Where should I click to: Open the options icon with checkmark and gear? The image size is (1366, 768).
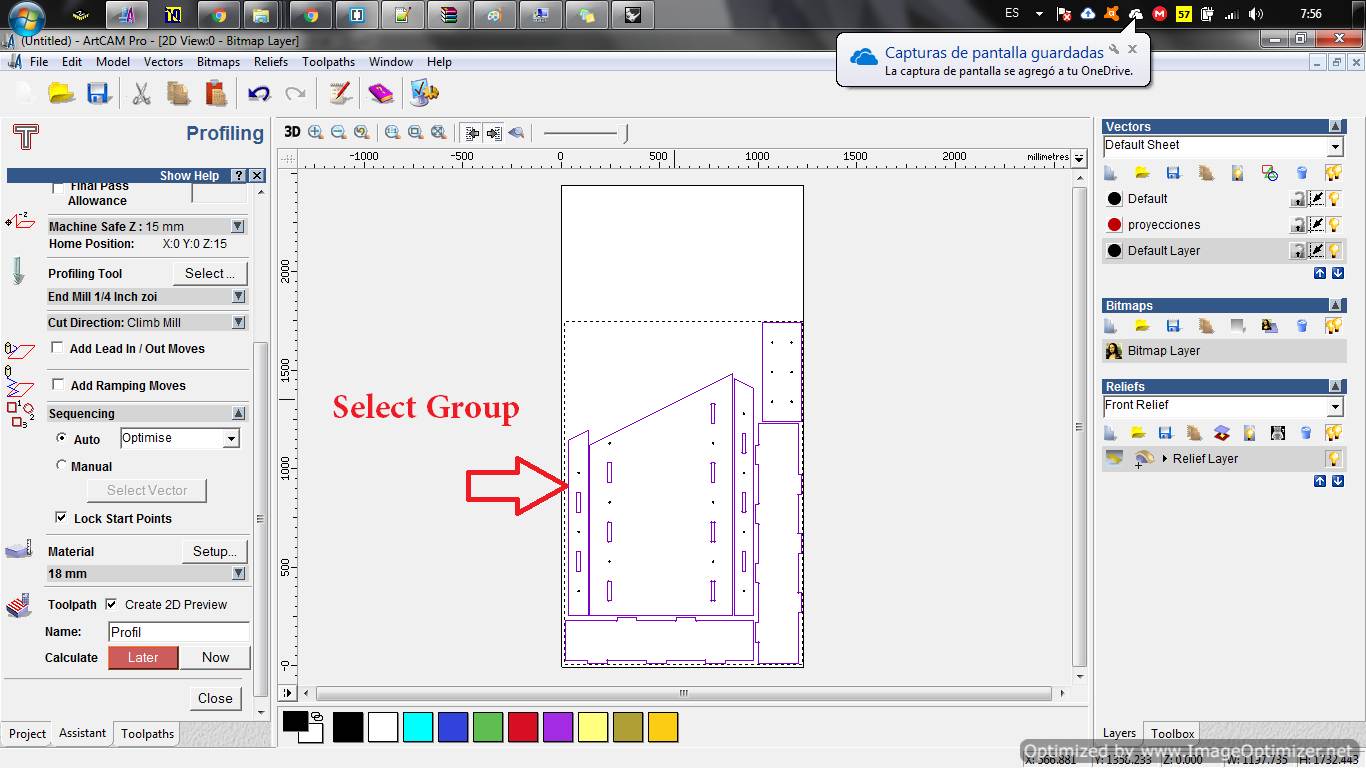[x=424, y=93]
